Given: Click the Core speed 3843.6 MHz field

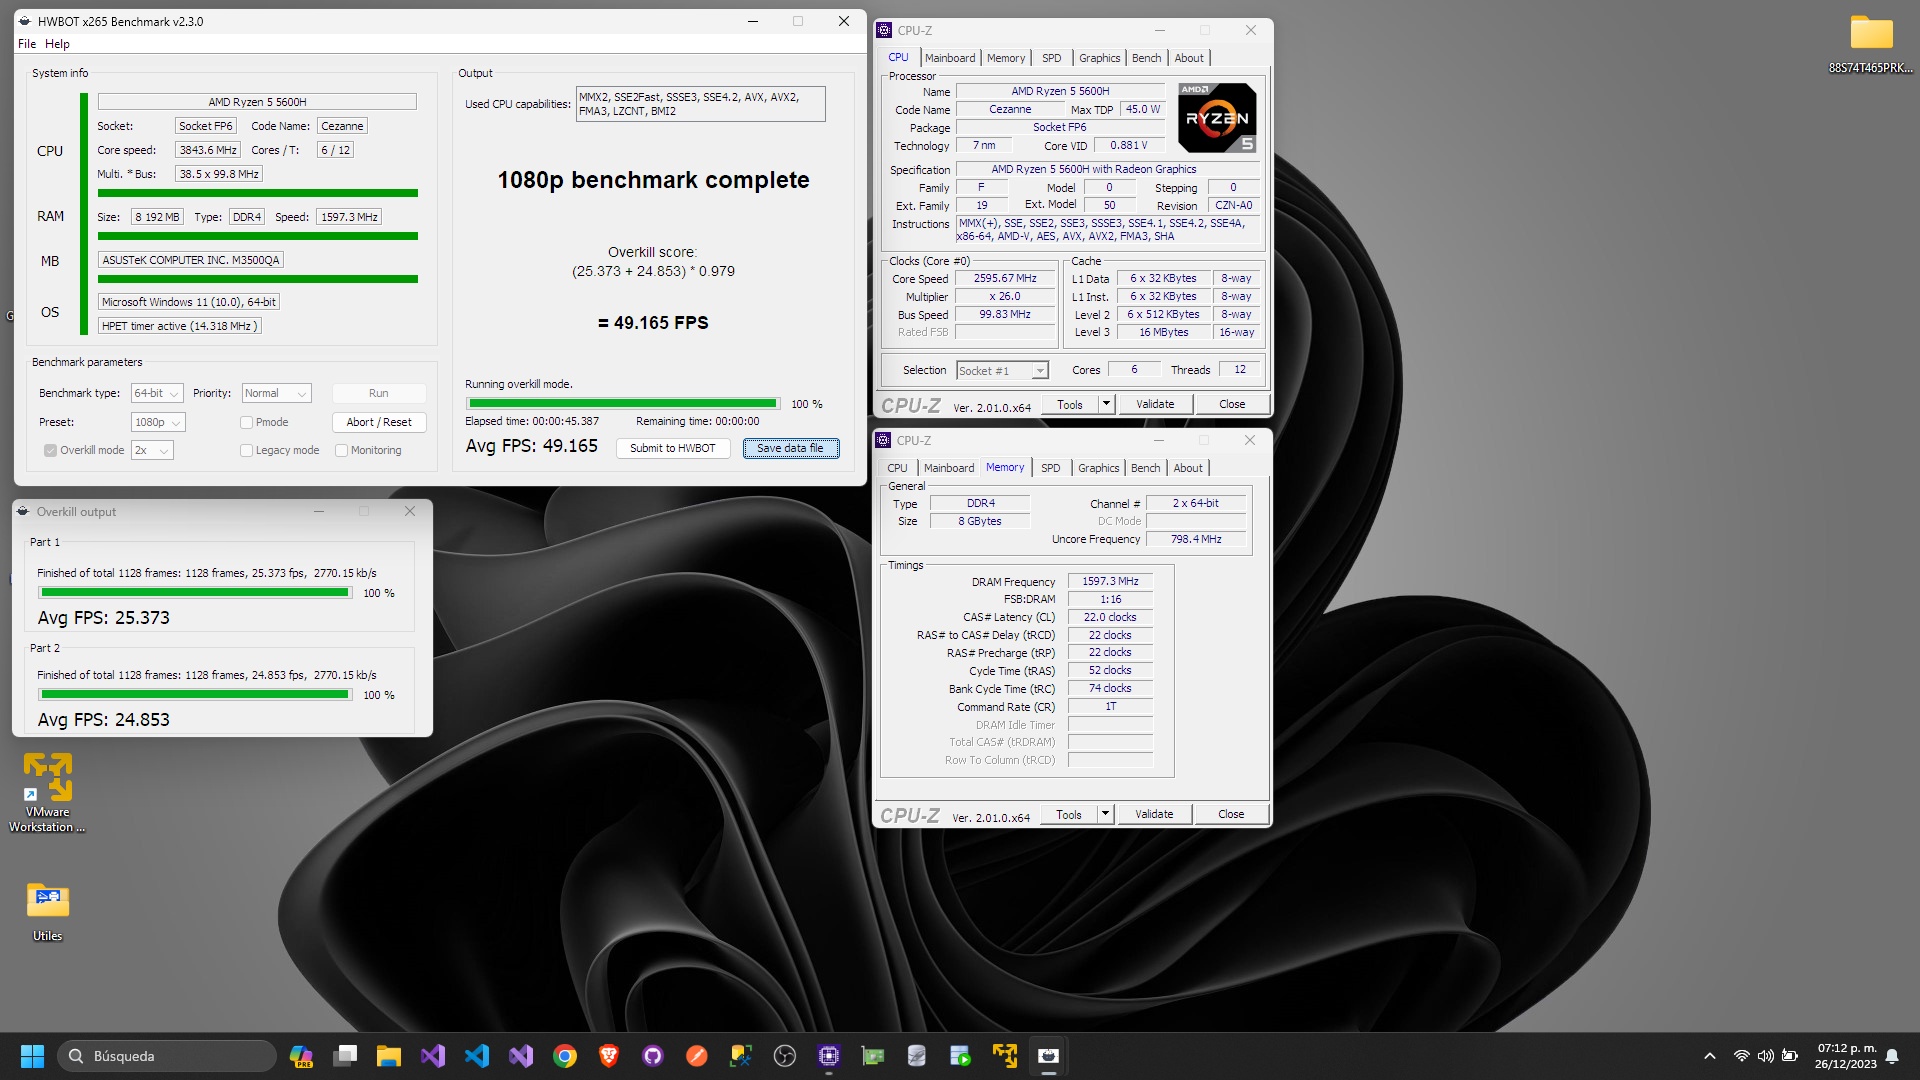Looking at the screenshot, I should [208, 150].
